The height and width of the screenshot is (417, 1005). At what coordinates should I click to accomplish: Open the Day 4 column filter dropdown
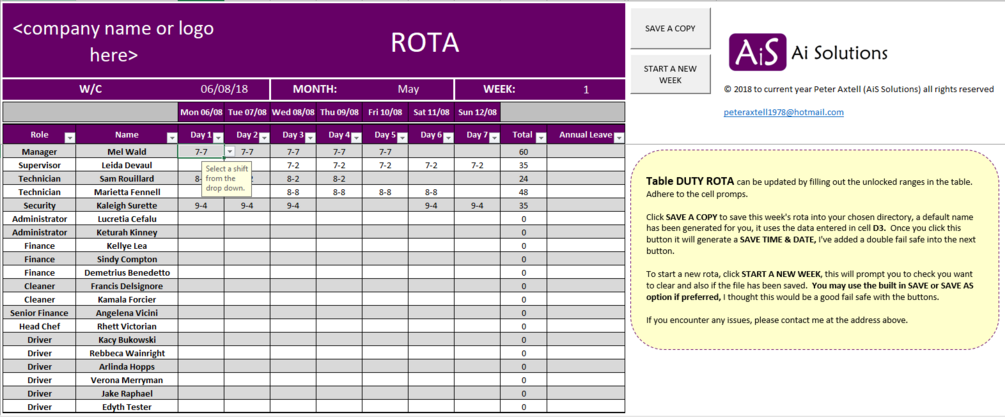pyautogui.click(x=356, y=138)
